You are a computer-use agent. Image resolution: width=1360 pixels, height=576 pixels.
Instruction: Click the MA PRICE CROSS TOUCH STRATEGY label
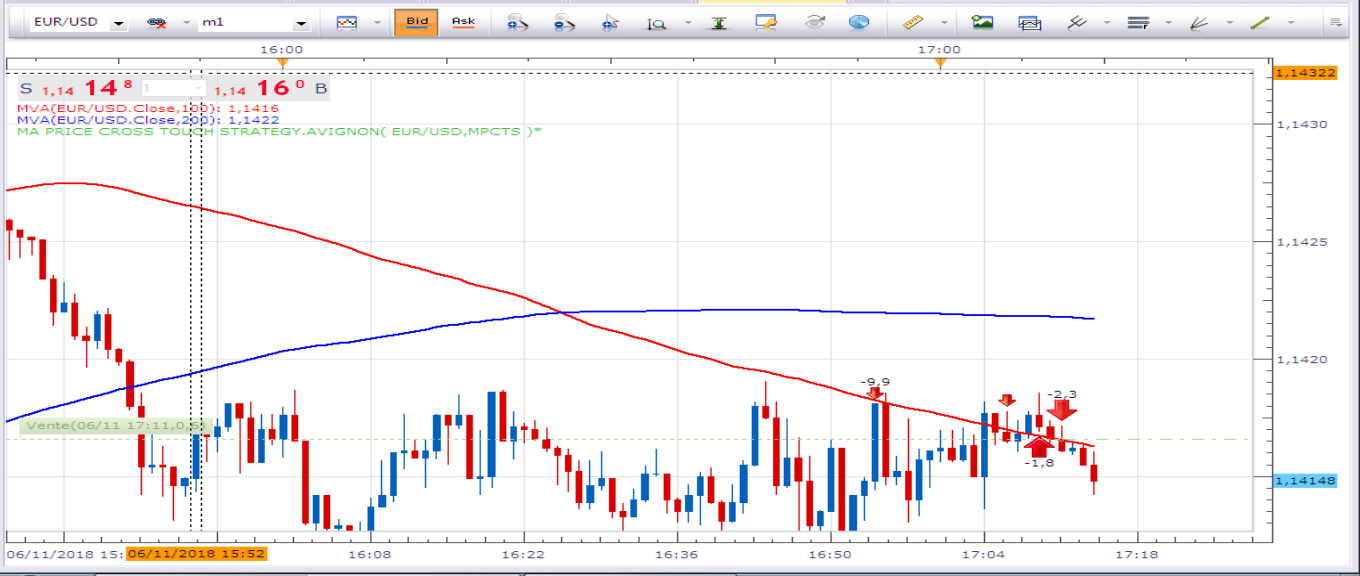point(279,132)
